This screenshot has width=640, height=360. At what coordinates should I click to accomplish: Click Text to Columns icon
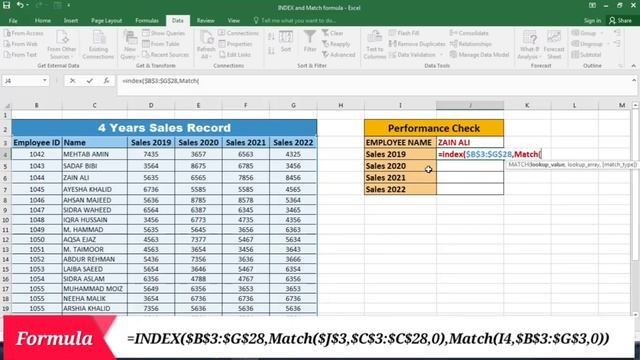374,44
